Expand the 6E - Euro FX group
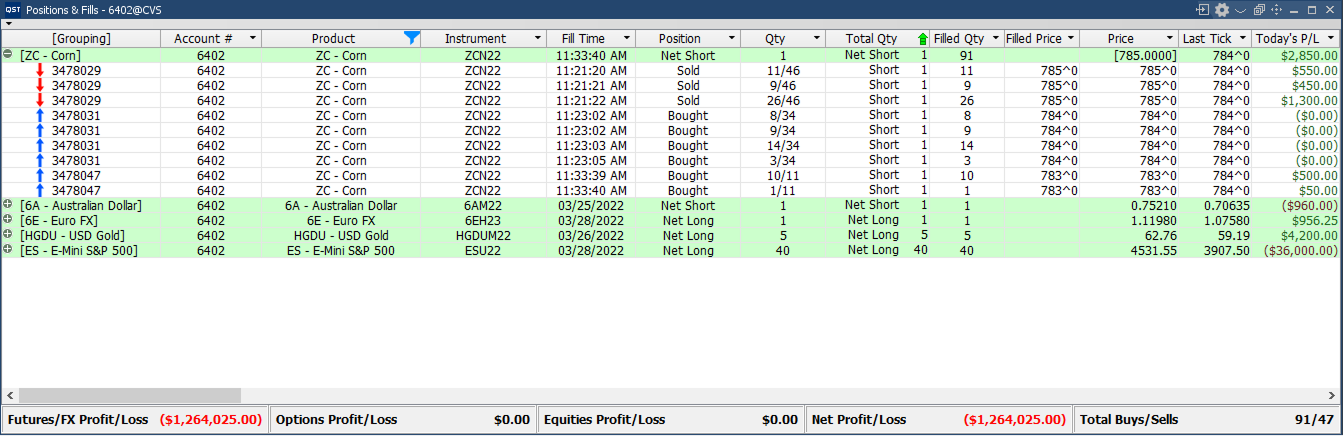This screenshot has width=1343, height=436. (8, 220)
